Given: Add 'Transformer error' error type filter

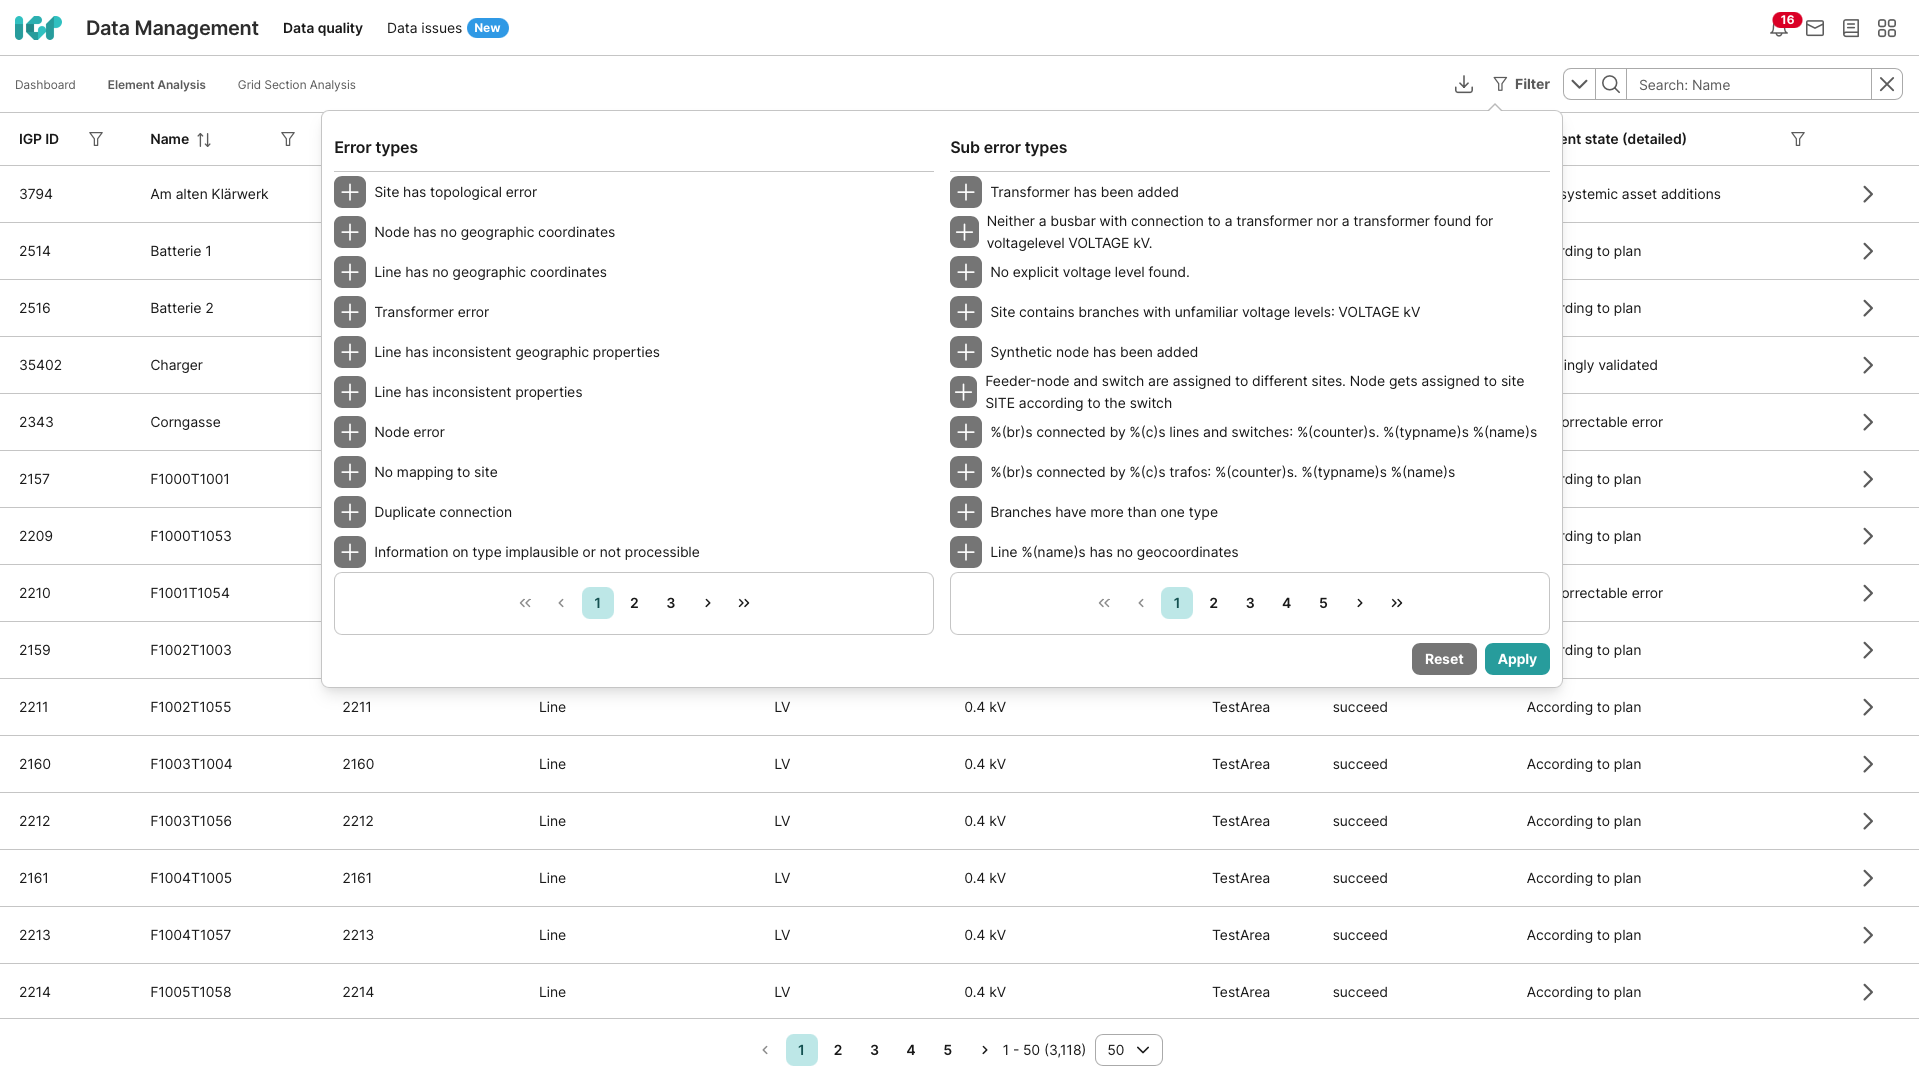Looking at the screenshot, I should pyautogui.click(x=350, y=312).
